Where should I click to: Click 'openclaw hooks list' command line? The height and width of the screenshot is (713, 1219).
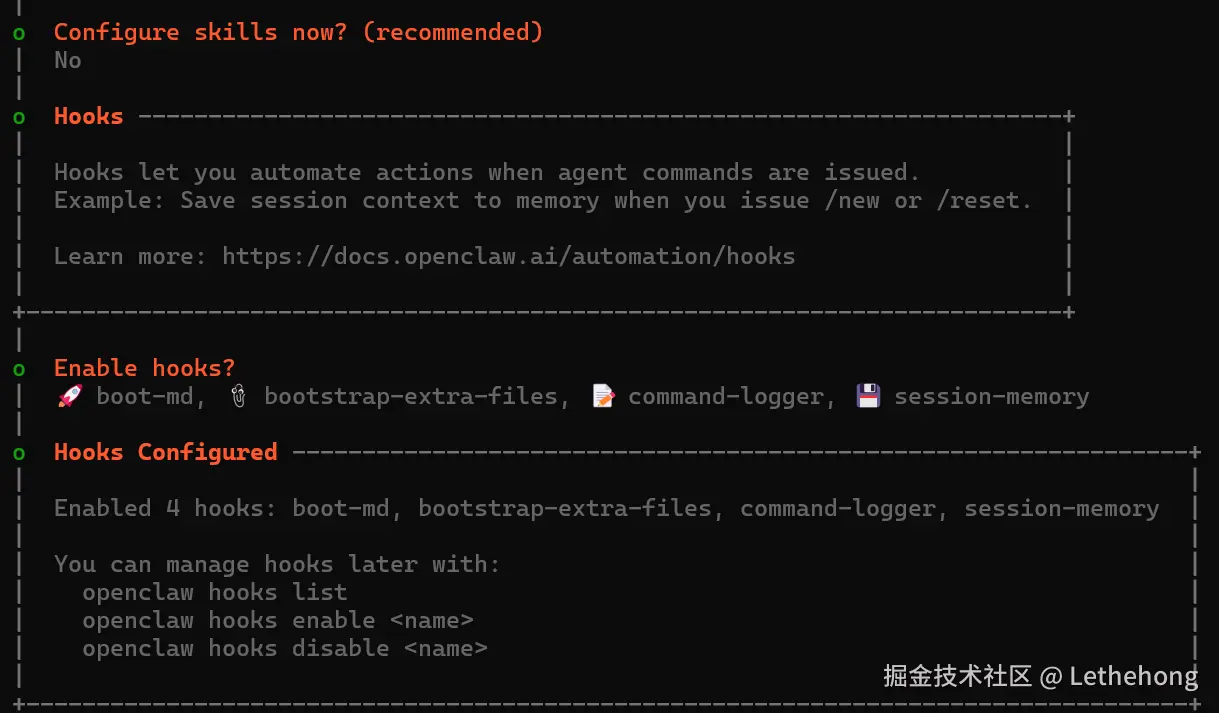tap(214, 592)
